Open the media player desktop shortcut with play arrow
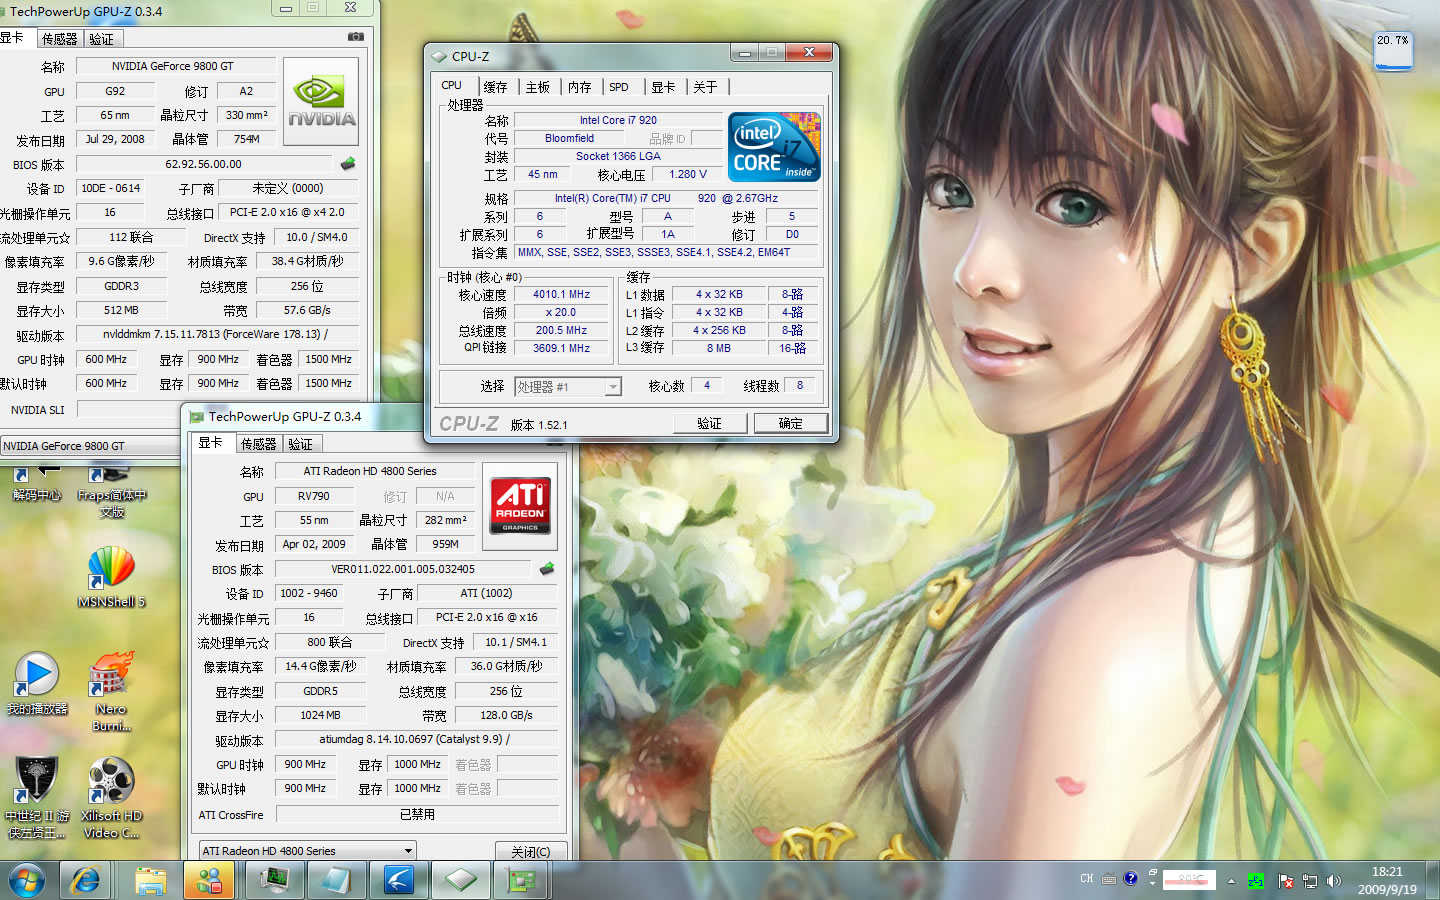The width and height of the screenshot is (1440, 900). [x=37, y=684]
